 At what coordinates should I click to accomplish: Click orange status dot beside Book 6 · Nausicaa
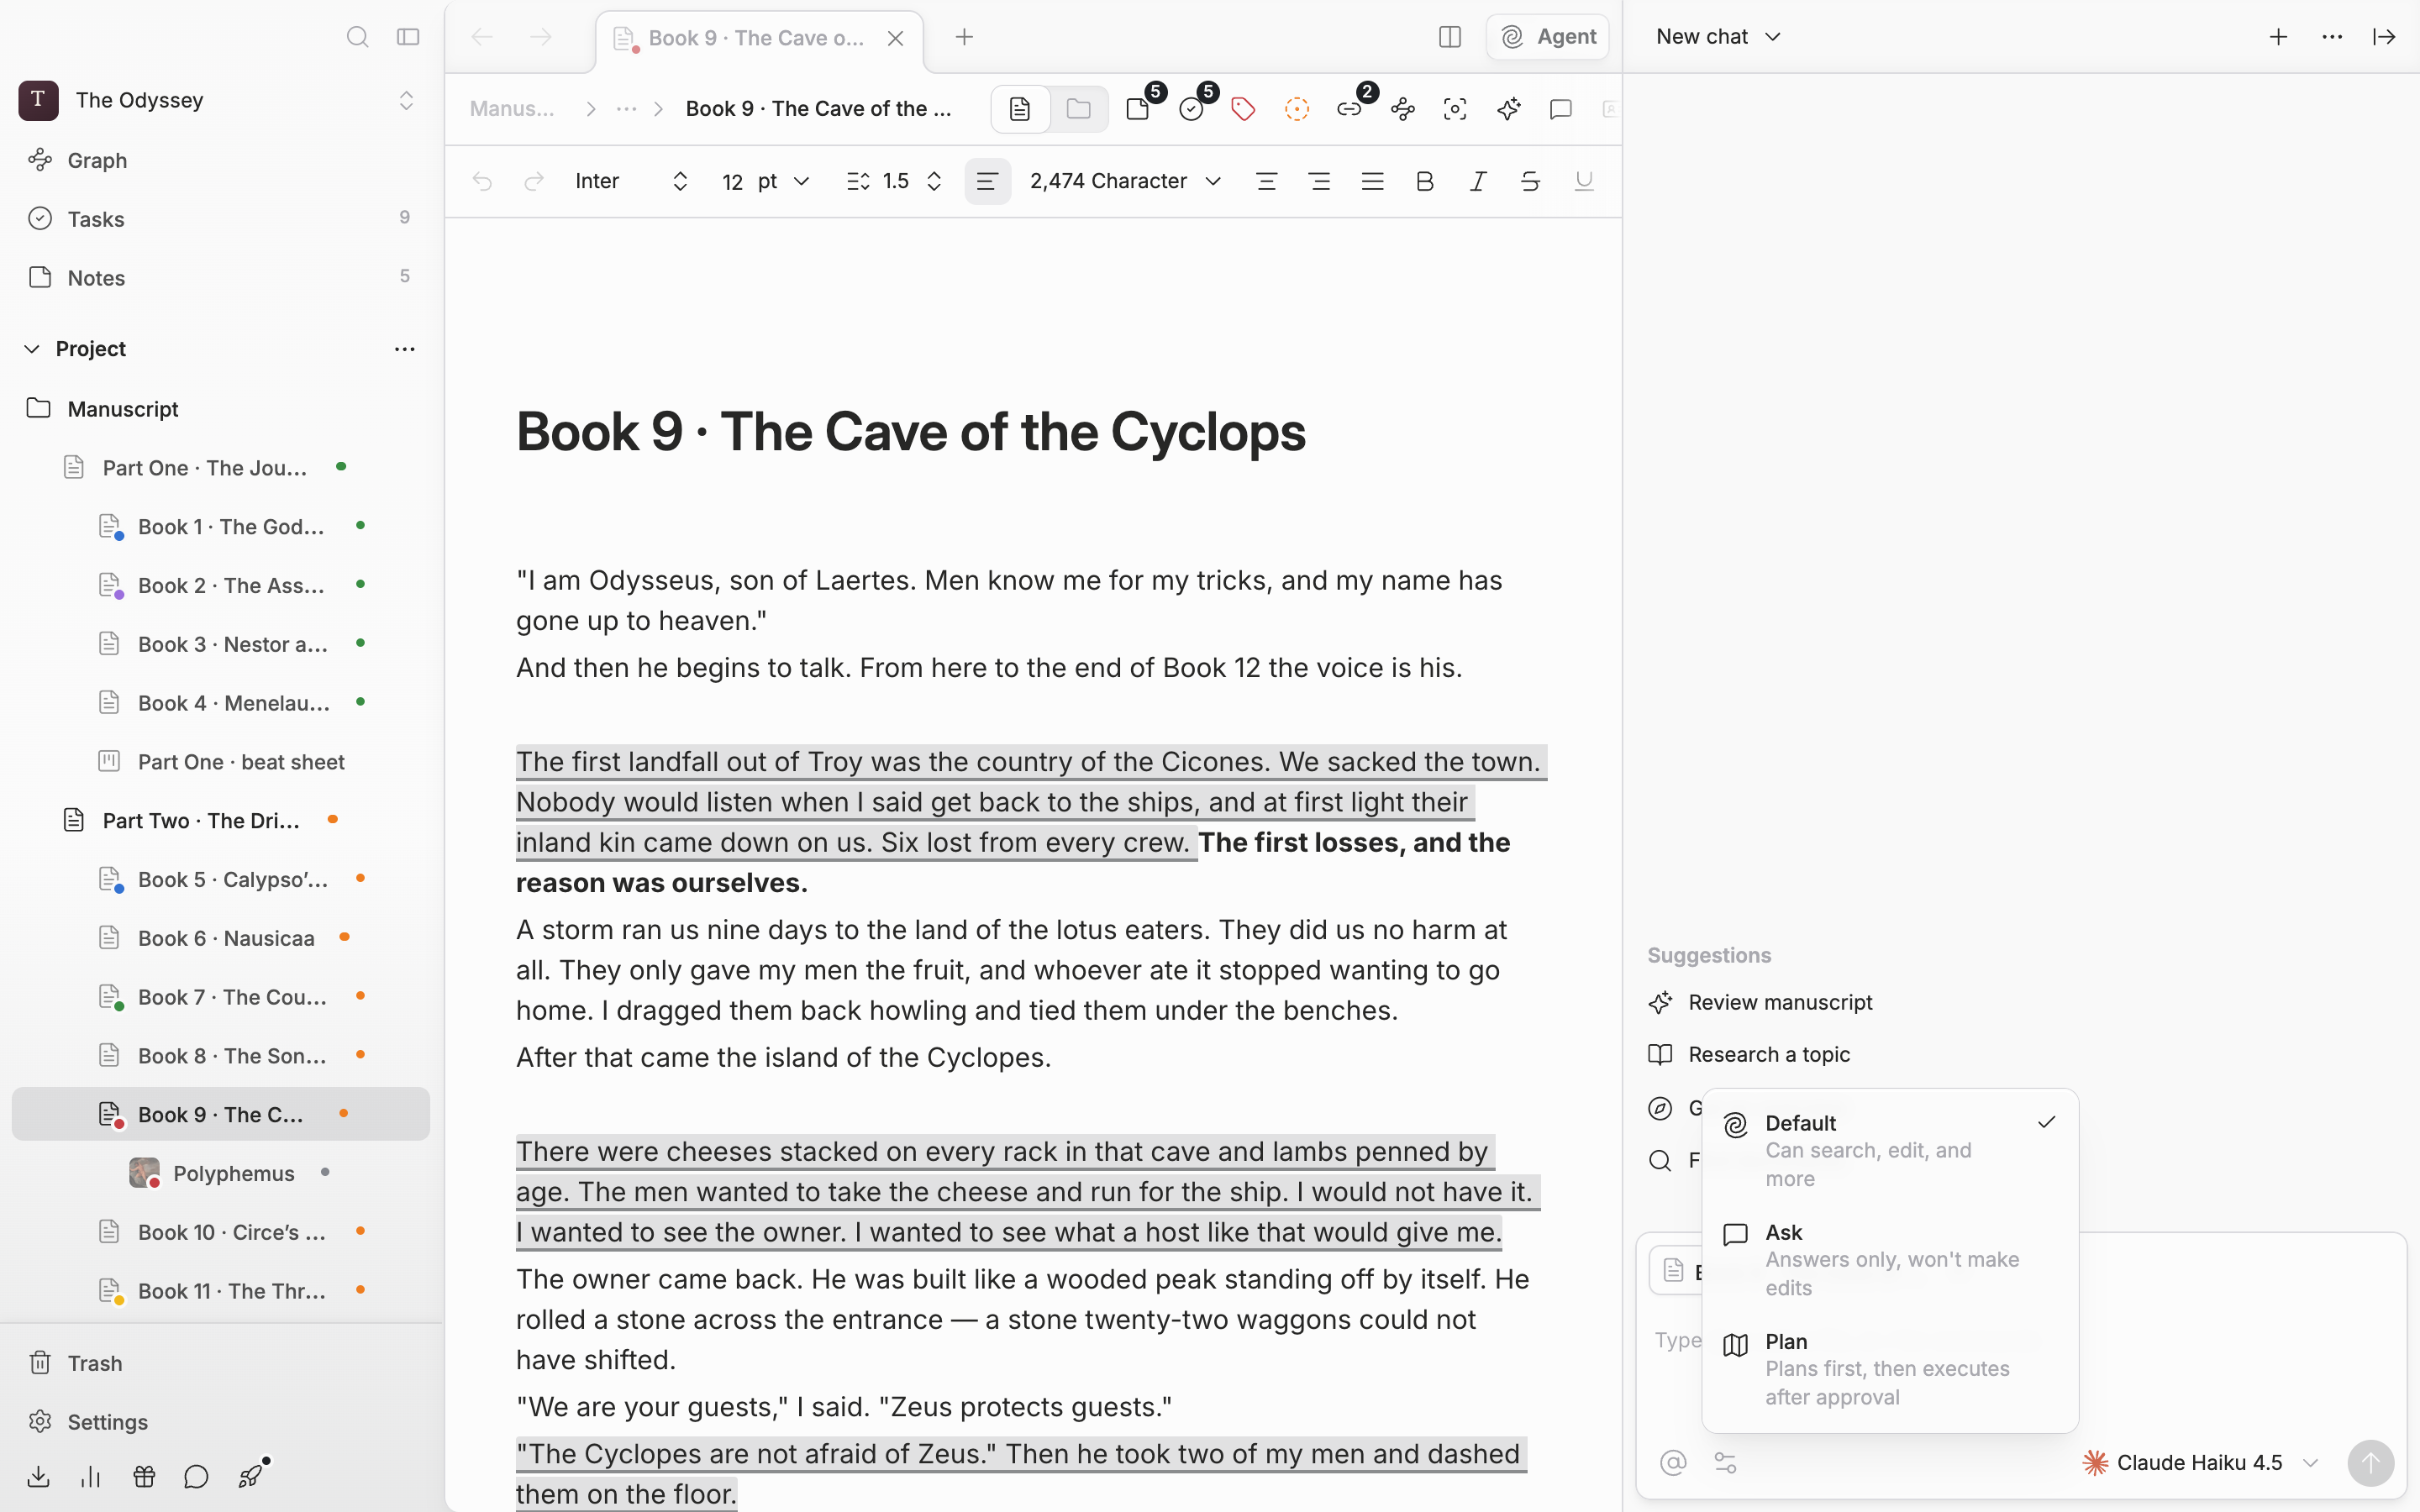point(344,937)
